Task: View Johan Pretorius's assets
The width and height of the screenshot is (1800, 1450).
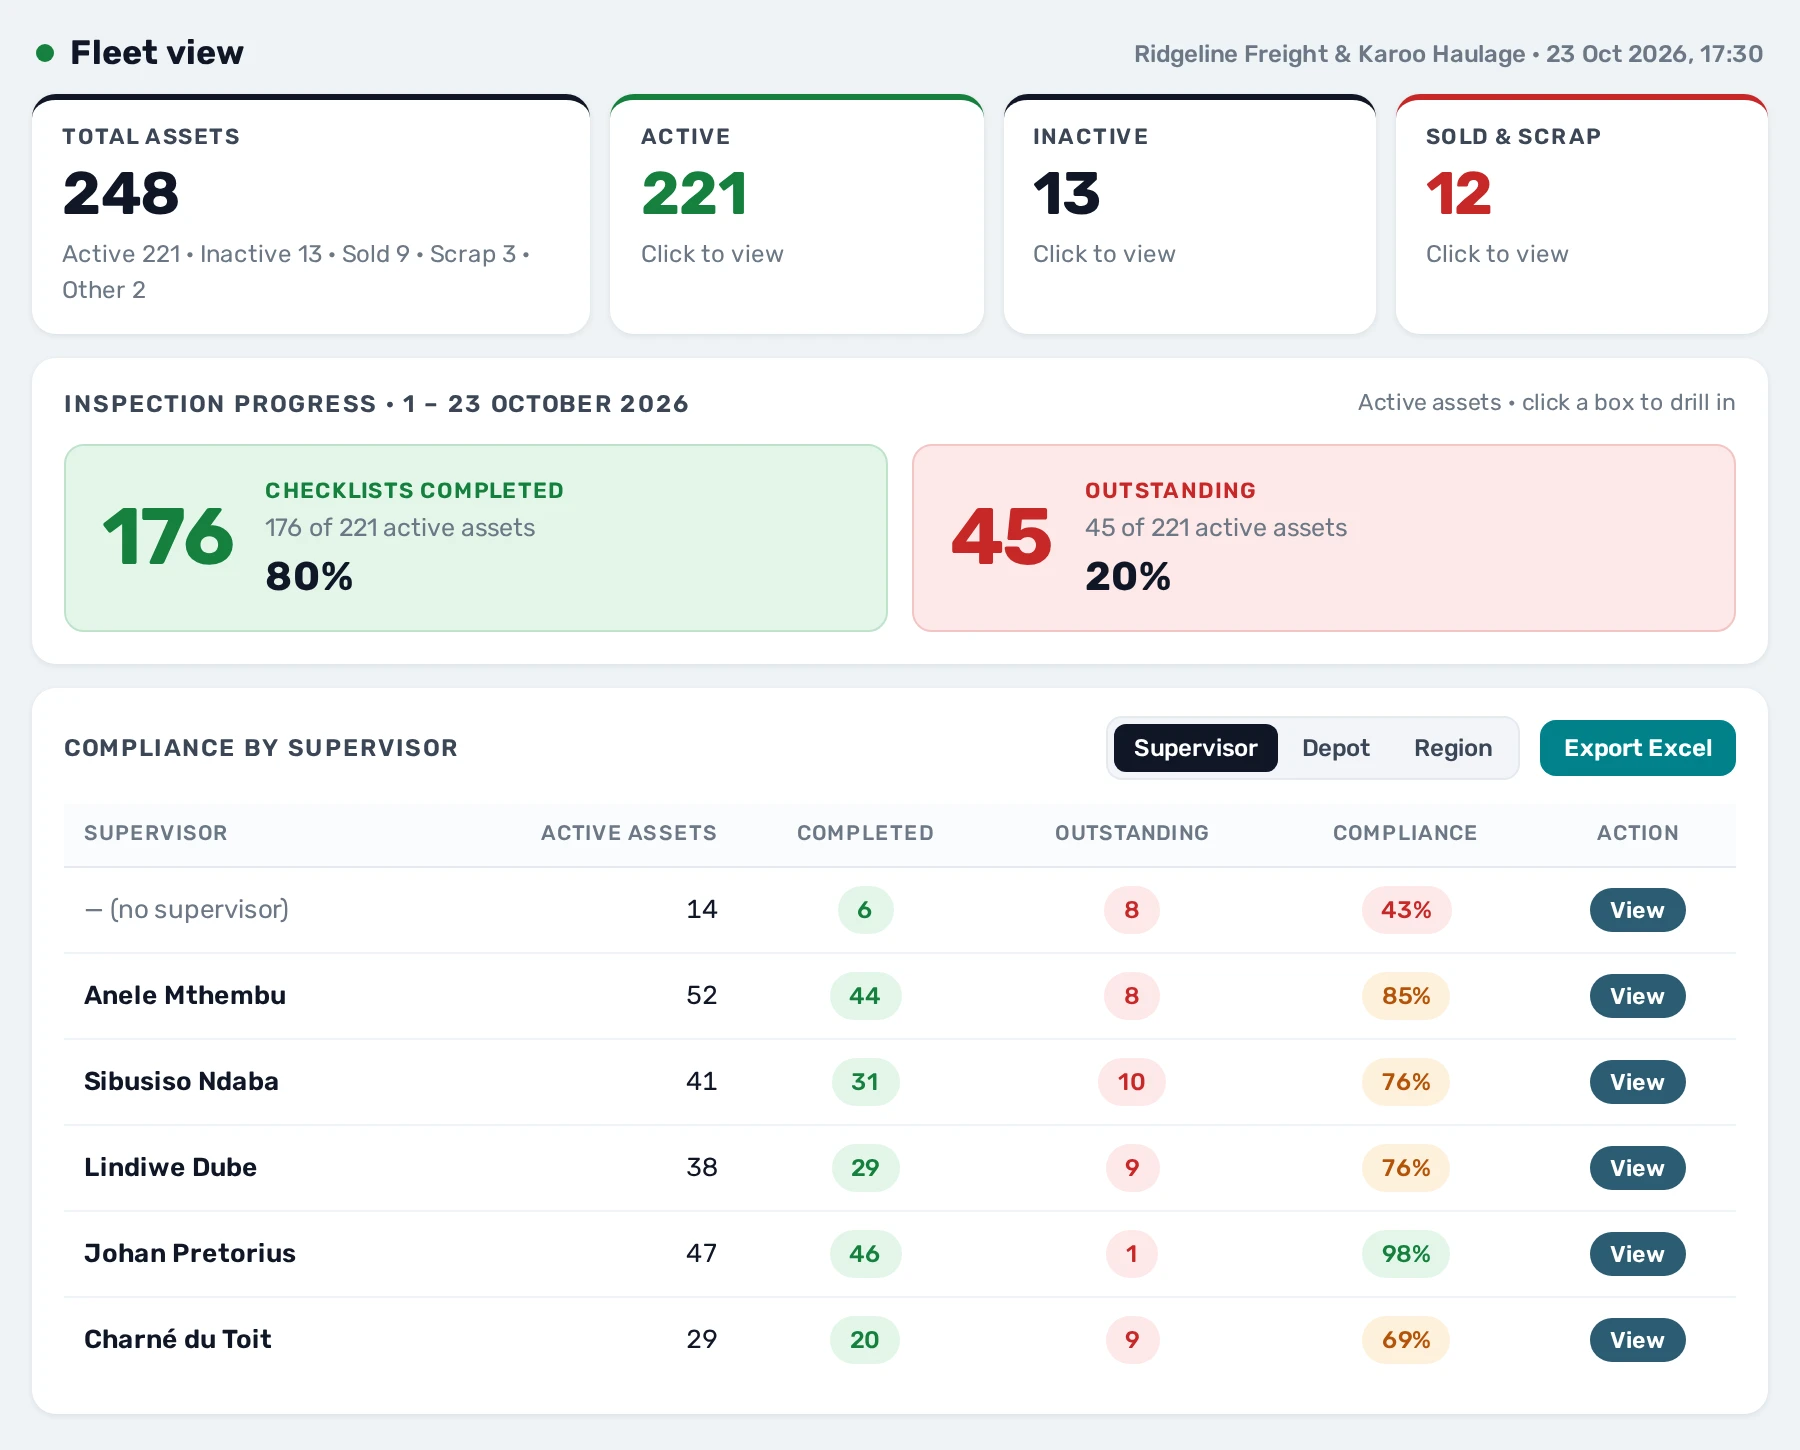Action: click(1638, 1254)
